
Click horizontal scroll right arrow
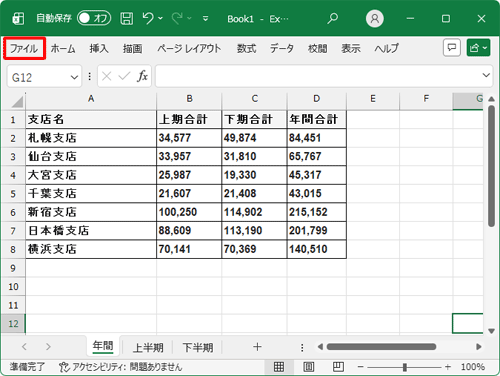coord(479,347)
